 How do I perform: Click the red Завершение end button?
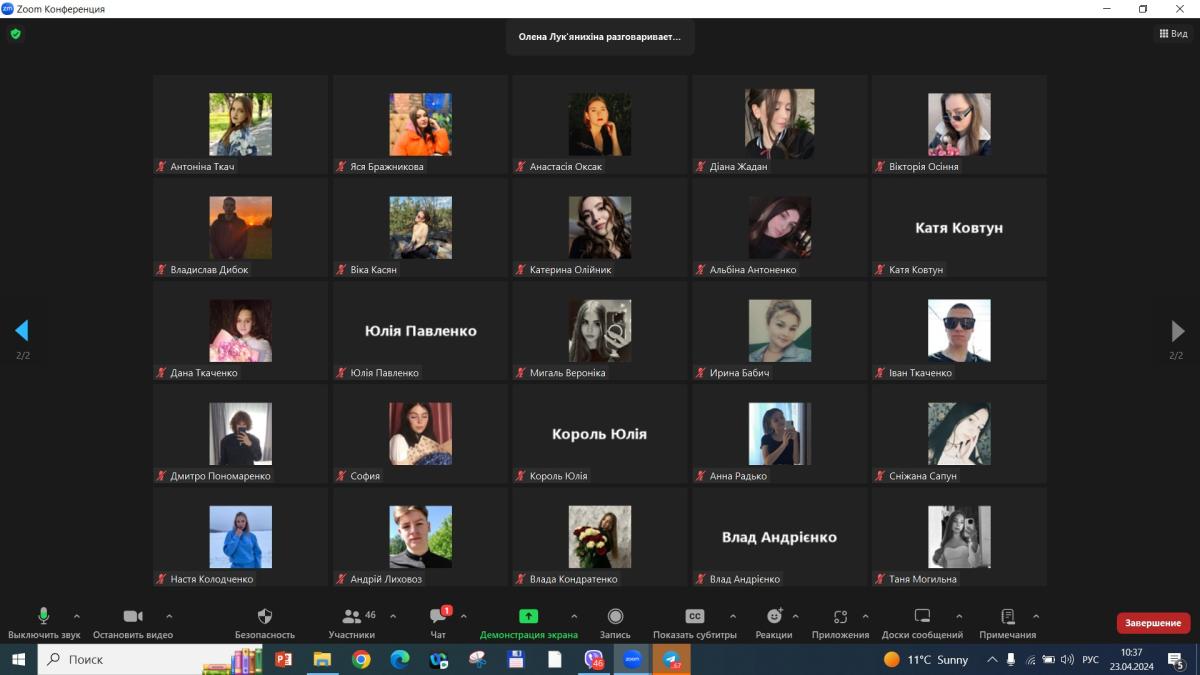(x=1153, y=623)
